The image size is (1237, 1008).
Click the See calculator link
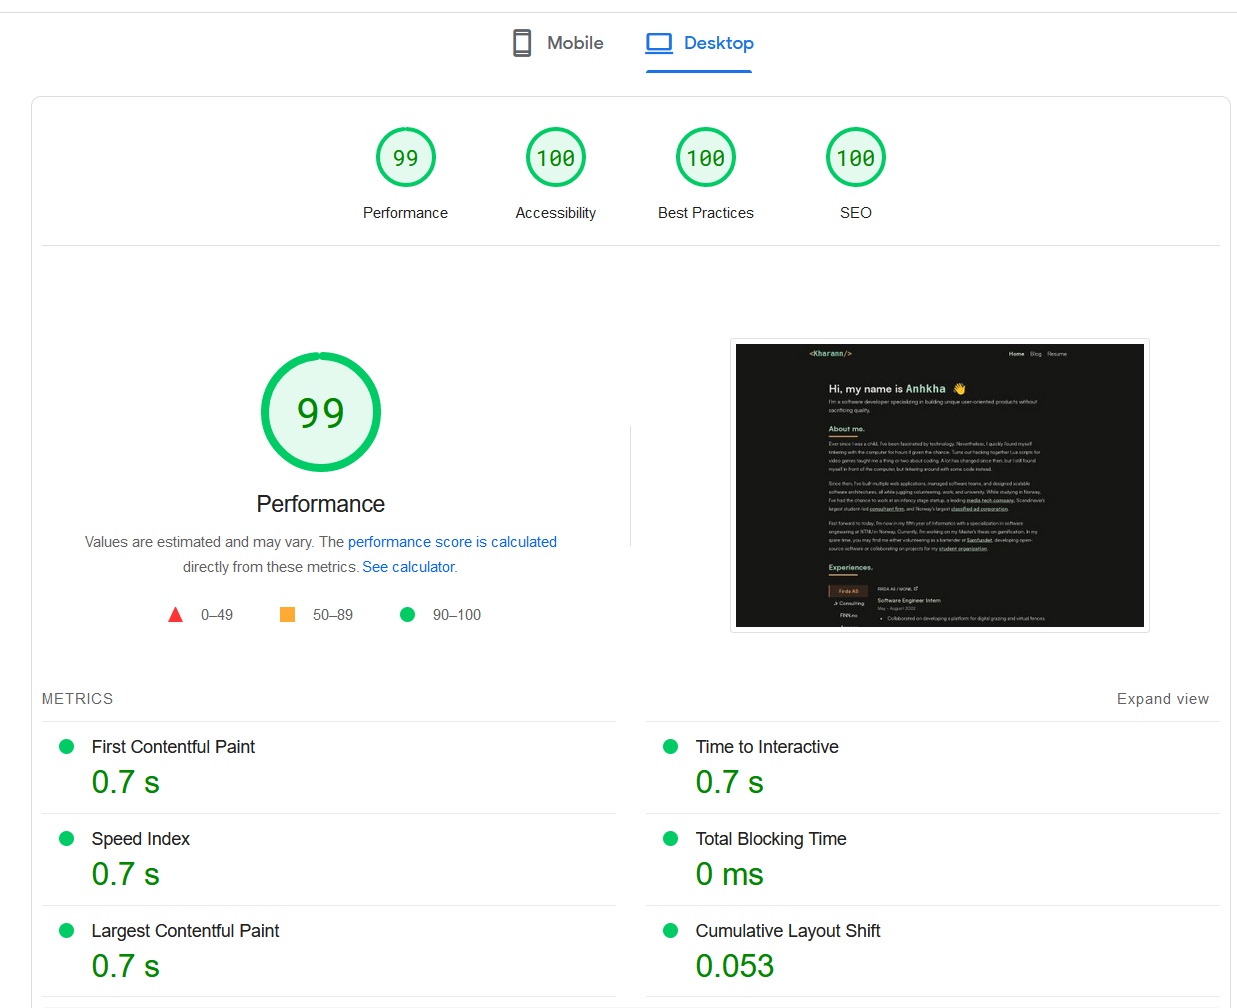click(407, 566)
